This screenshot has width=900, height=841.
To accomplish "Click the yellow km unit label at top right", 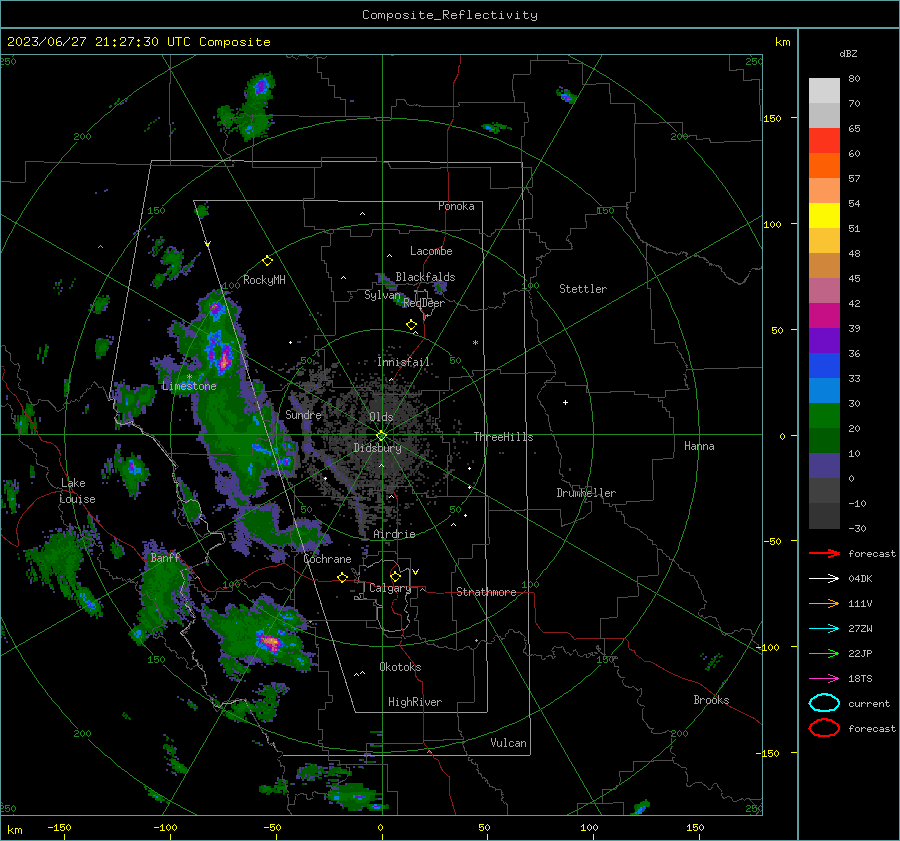I will 782,42.
